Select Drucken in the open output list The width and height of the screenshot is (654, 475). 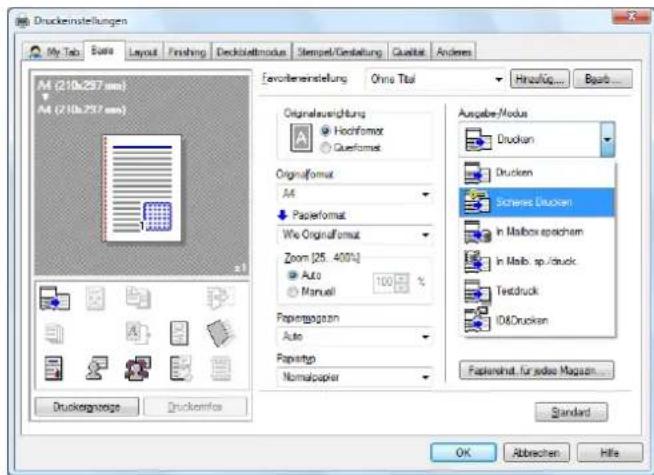(x=537, y=173)
